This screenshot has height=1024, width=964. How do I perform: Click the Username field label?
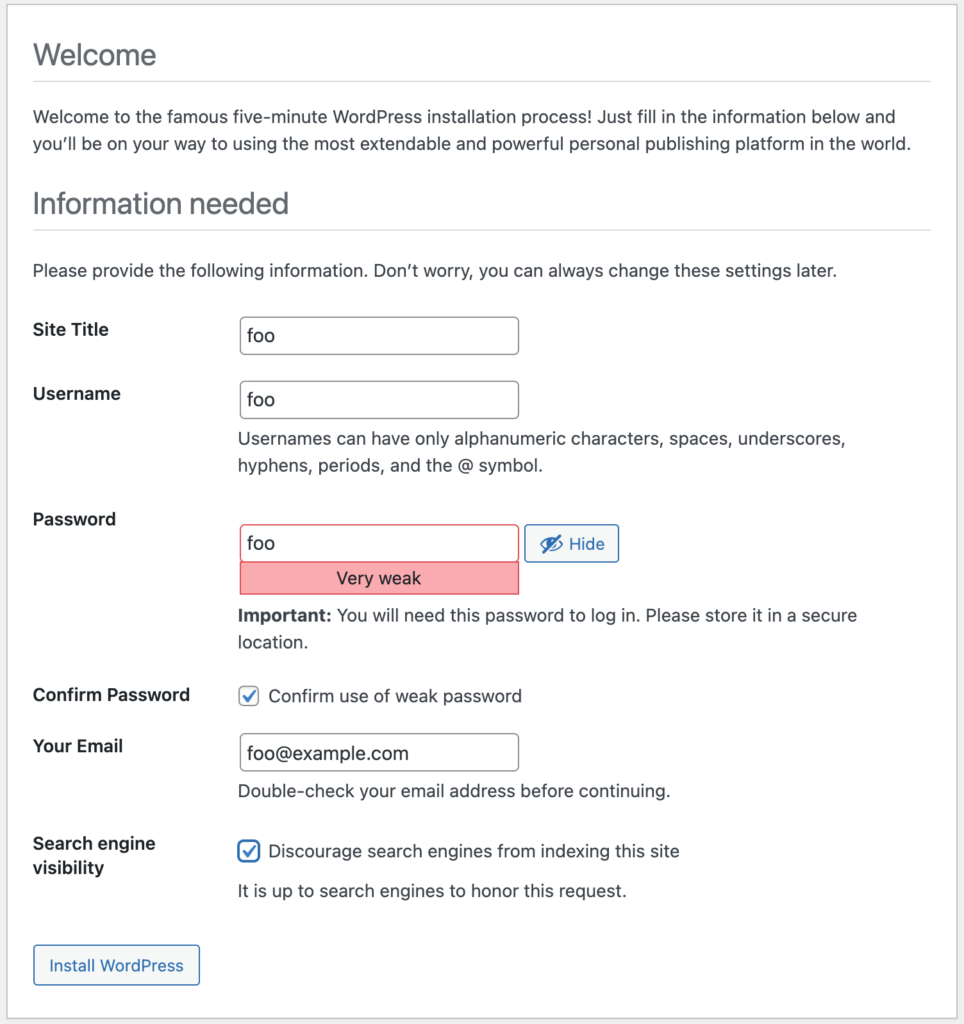[77, 394]
